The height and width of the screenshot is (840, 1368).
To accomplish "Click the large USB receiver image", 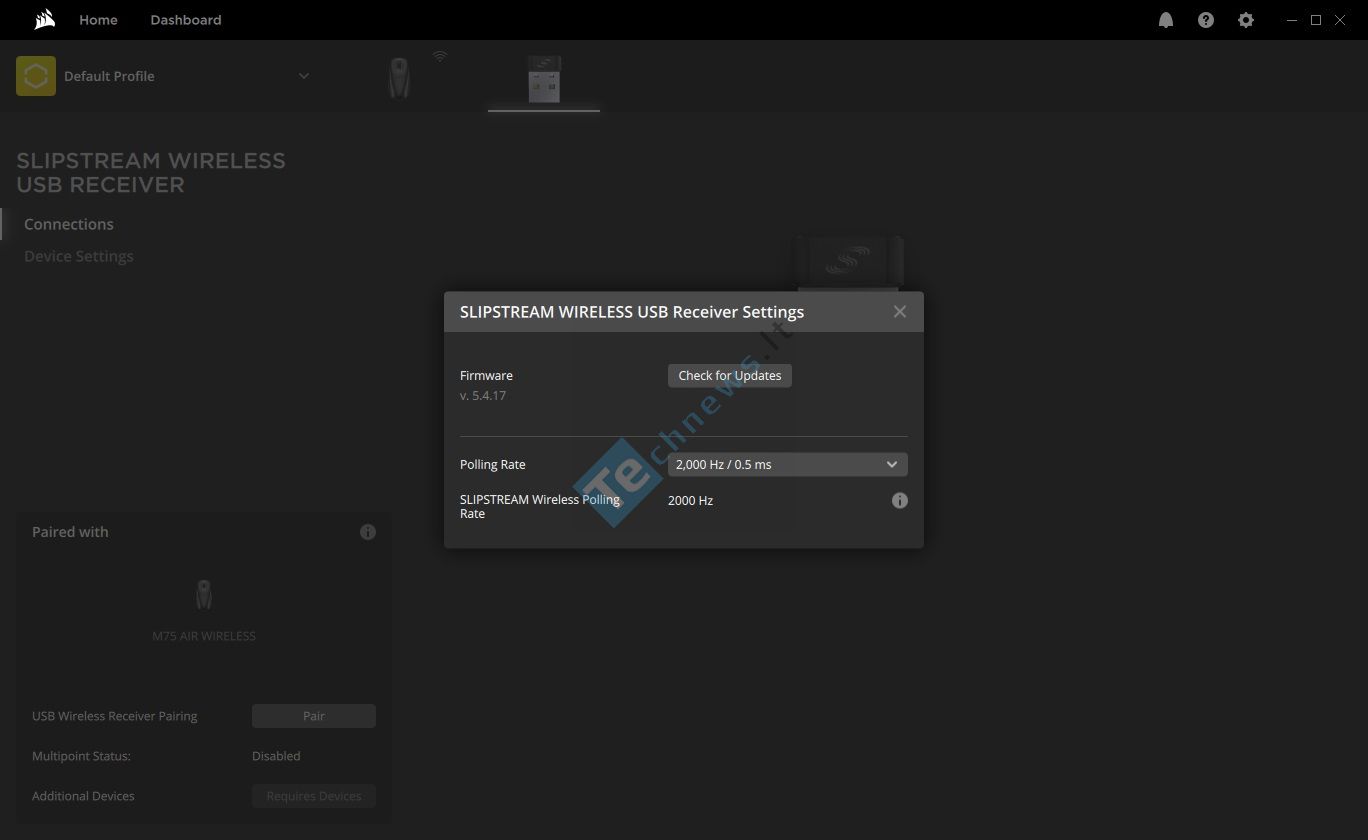I will [x=848, y=263].
